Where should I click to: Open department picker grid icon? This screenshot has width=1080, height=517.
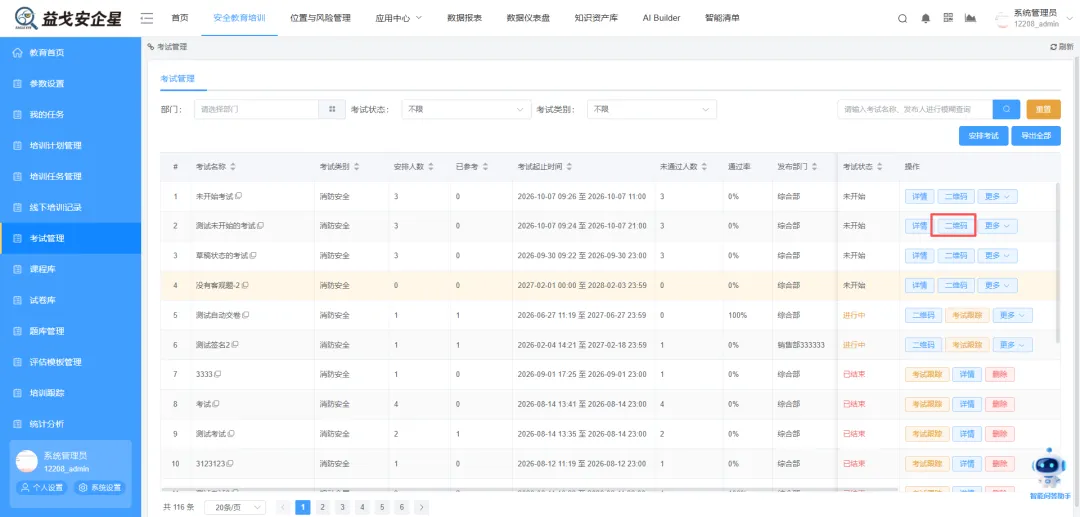332,109
